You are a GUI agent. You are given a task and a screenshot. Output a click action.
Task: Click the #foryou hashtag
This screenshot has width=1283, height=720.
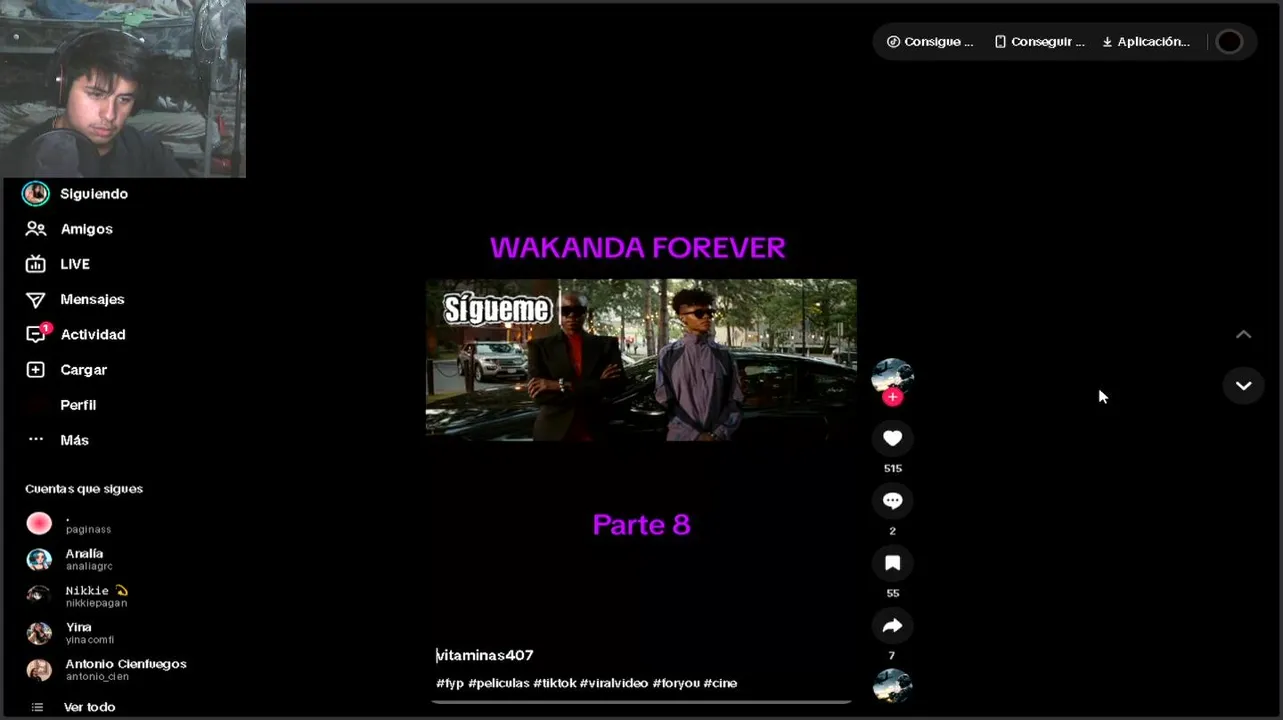point(676,683)
